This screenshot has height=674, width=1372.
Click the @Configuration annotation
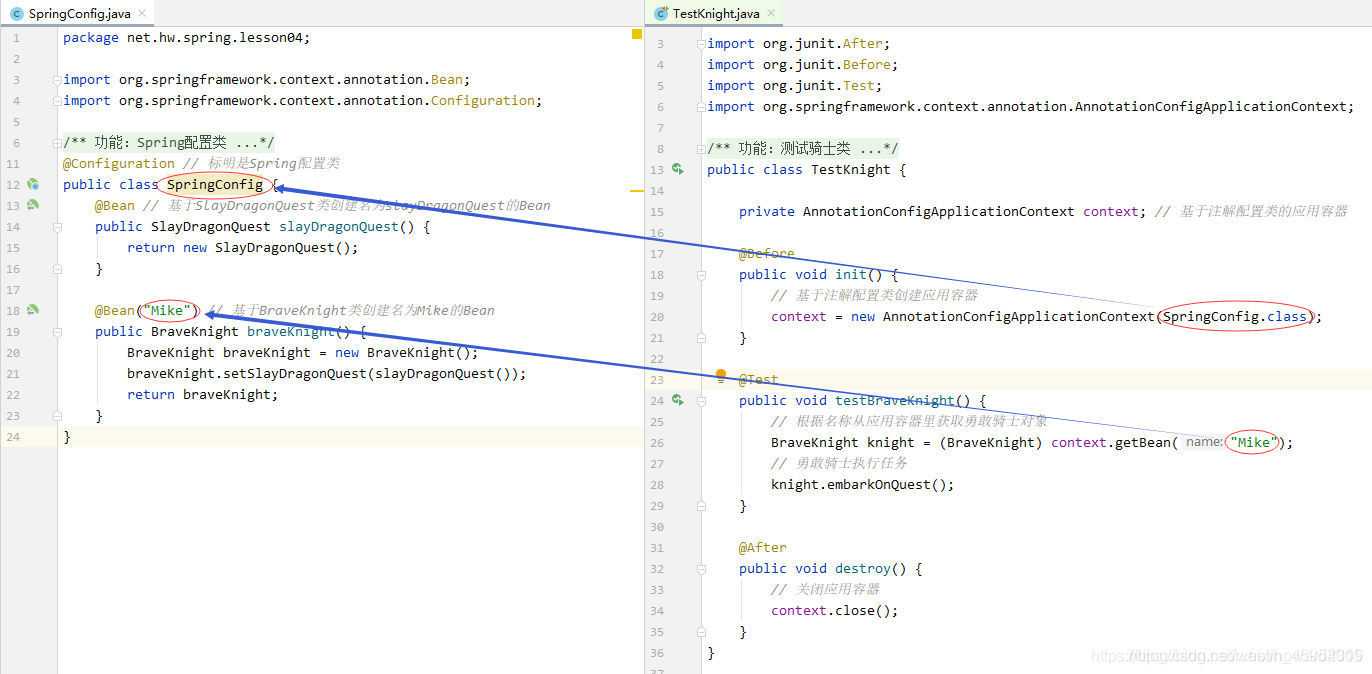[x=119, y=163]
